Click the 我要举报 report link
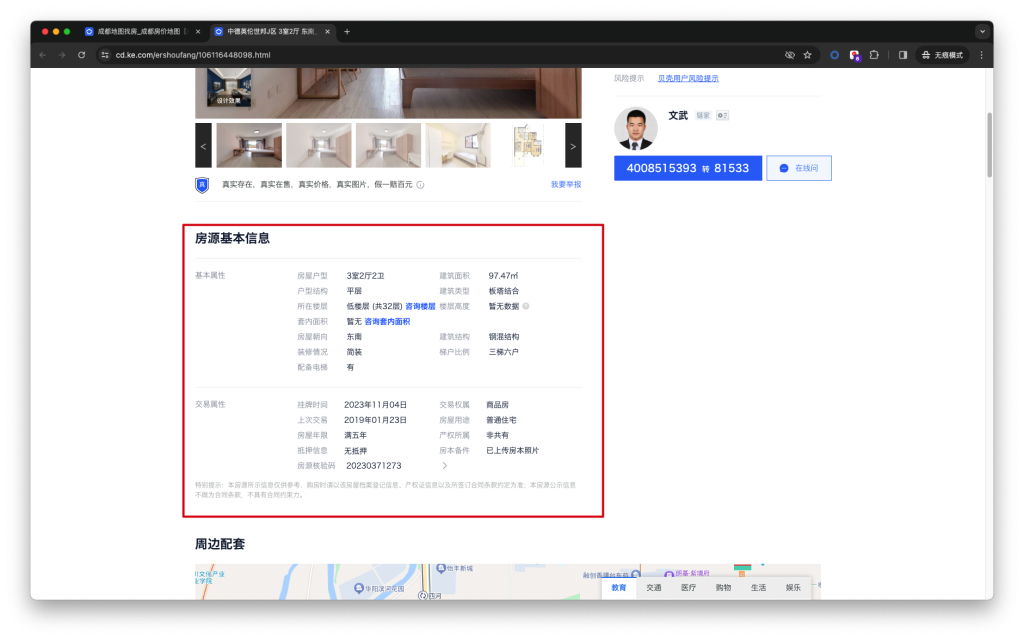The height and width of the screenshot is (640, 1024). 566,185
